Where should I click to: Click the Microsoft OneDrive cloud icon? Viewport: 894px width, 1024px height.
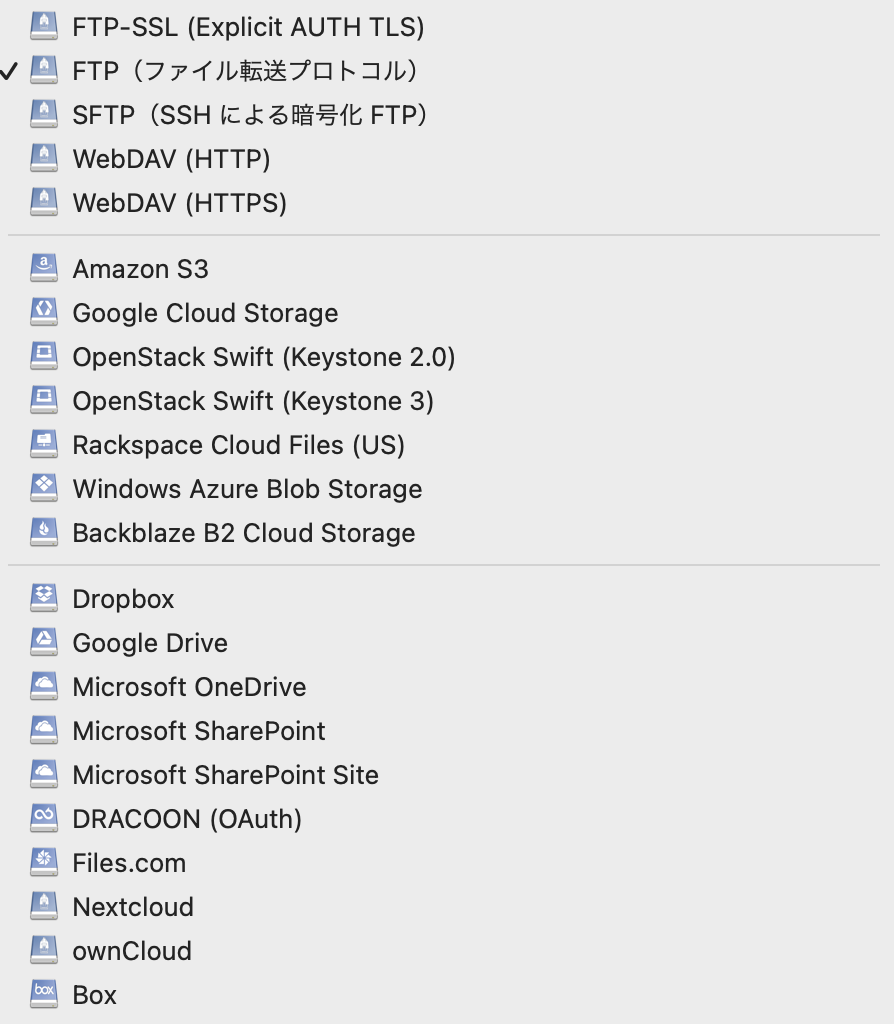(44, 686)
